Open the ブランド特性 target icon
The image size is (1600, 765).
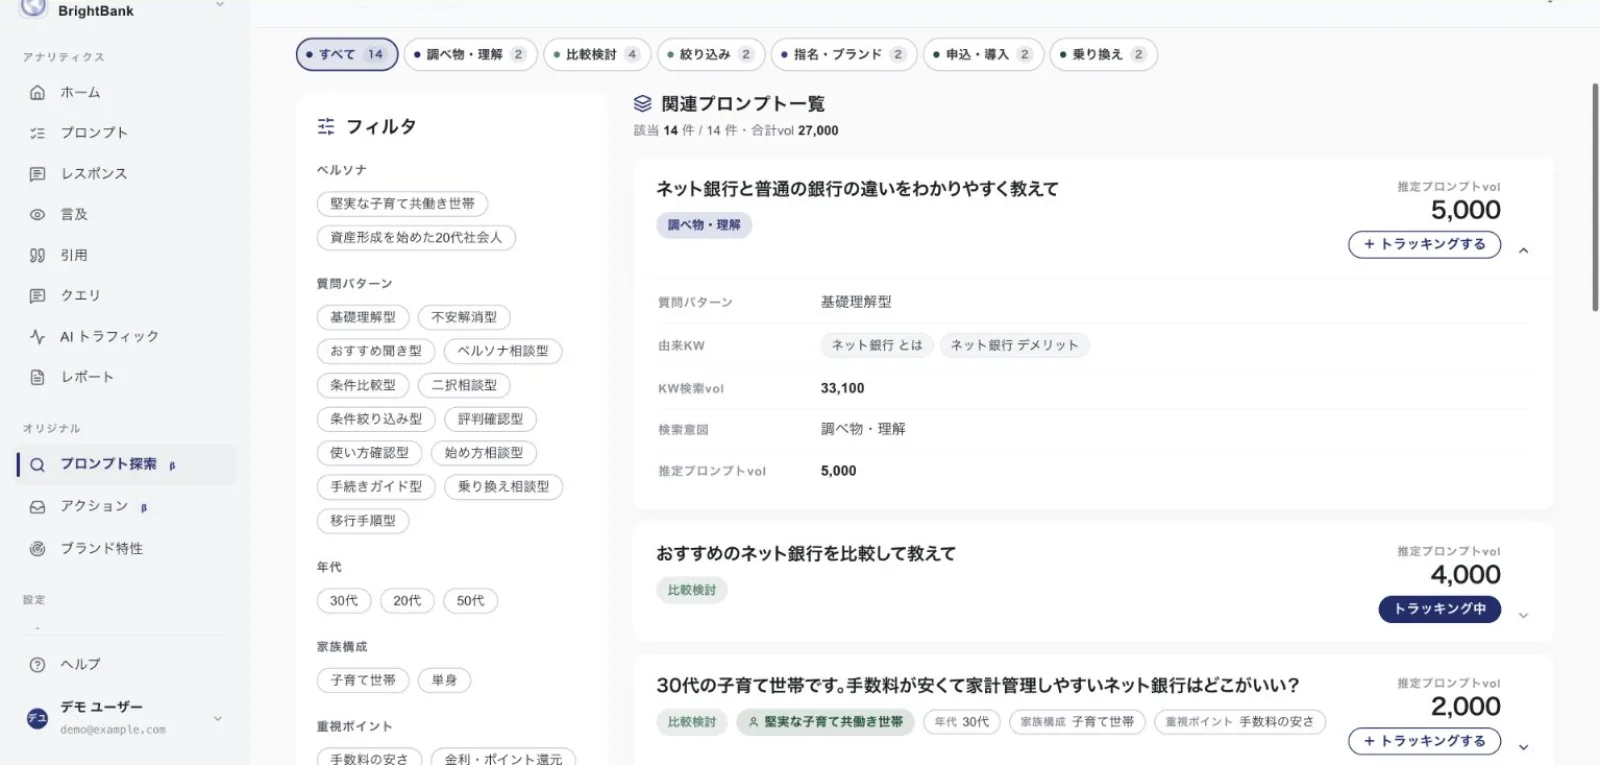37,548
